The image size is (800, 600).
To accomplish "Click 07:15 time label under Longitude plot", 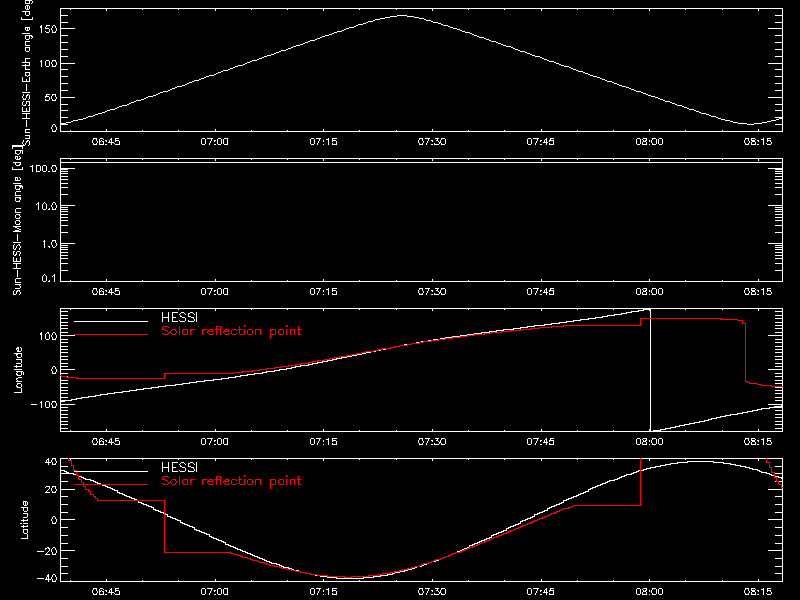I will pyautogui.click(x=323, y=442).
